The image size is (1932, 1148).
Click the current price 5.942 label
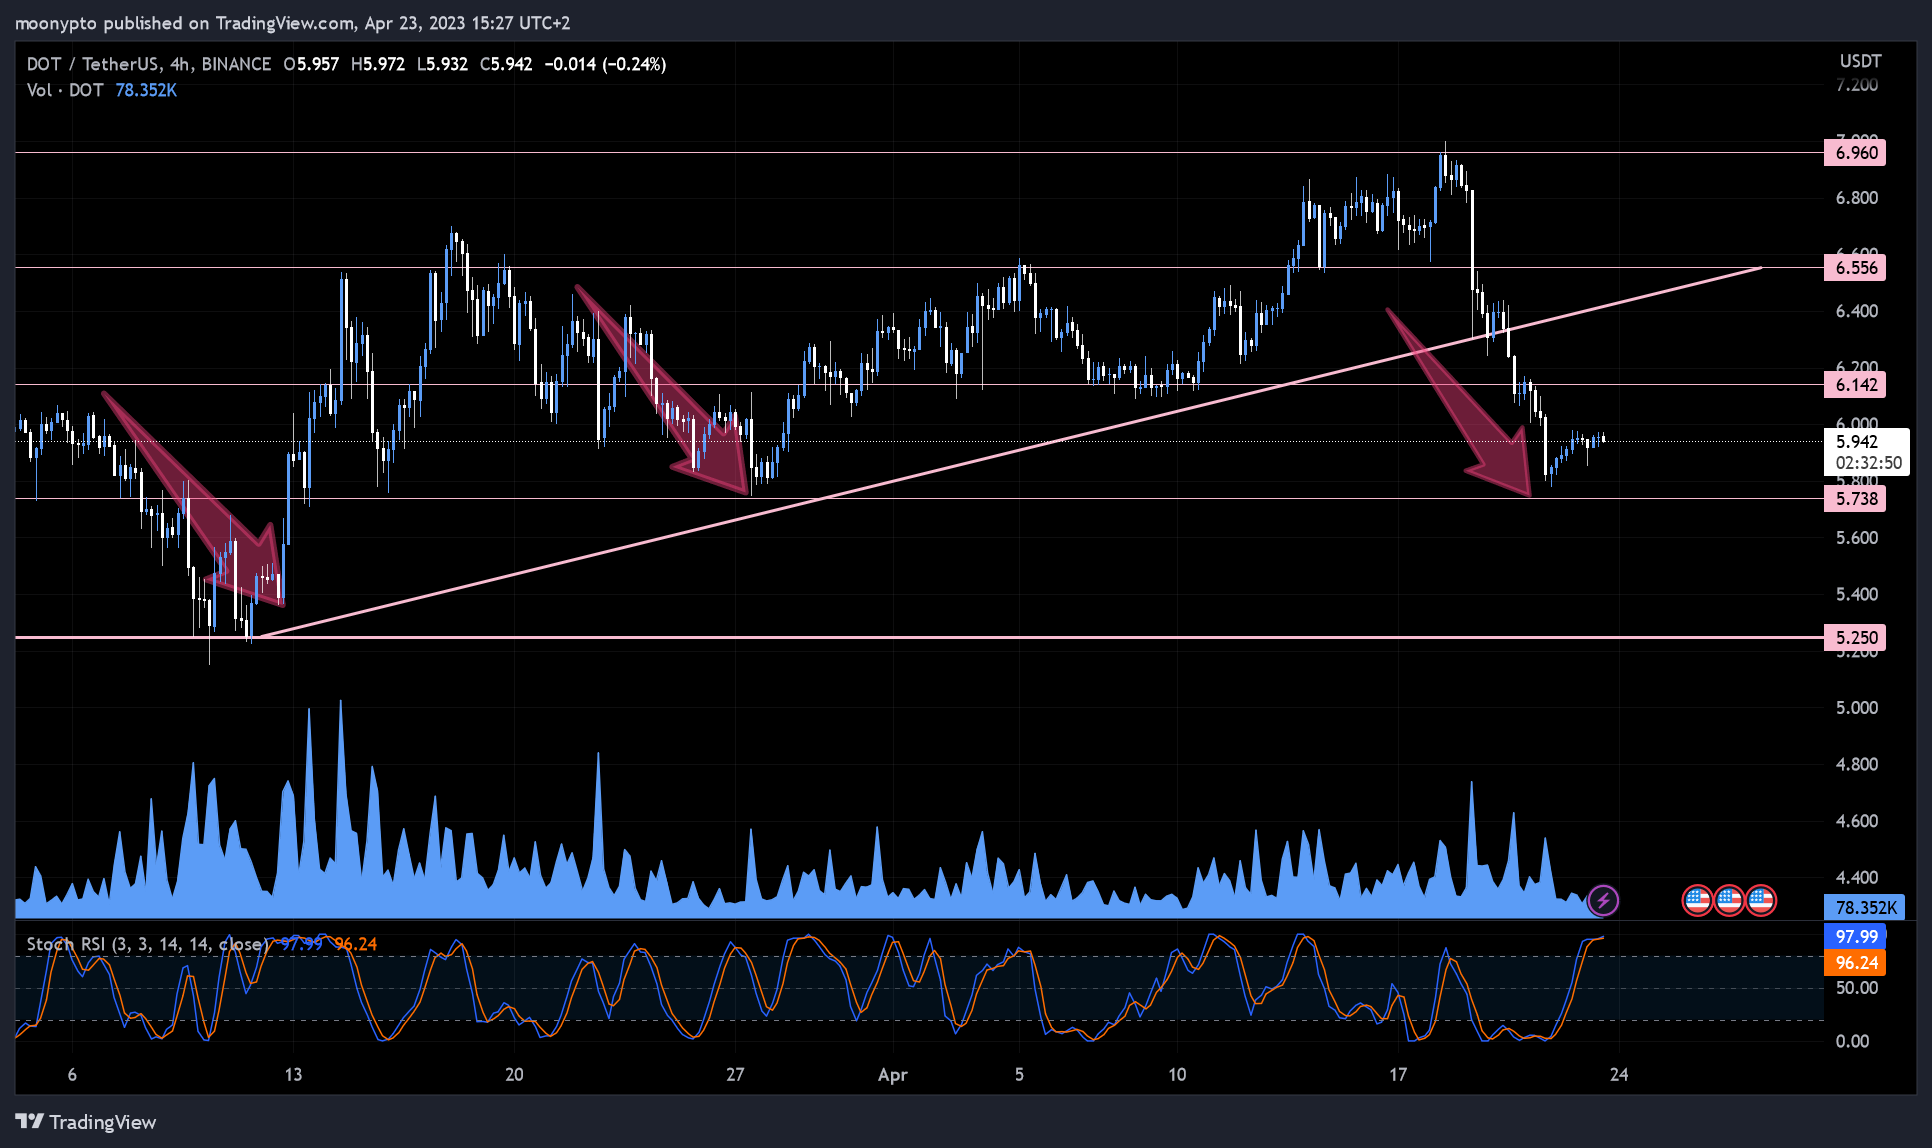pos(1857,441)
